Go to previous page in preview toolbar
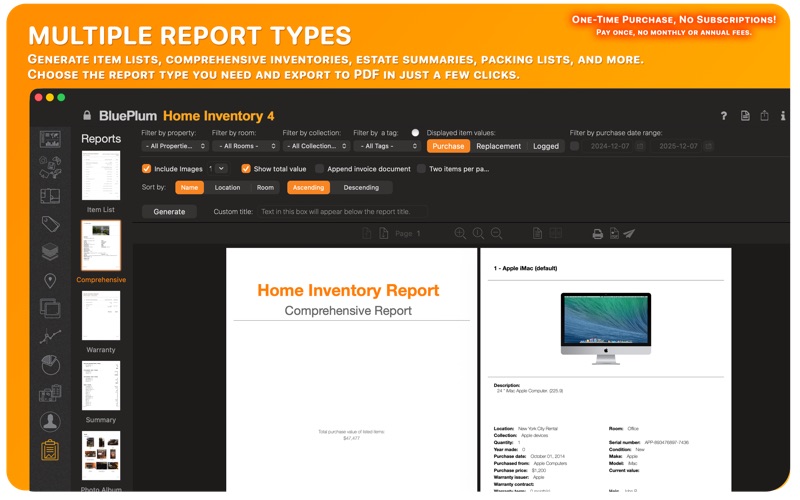 [366, 233]
